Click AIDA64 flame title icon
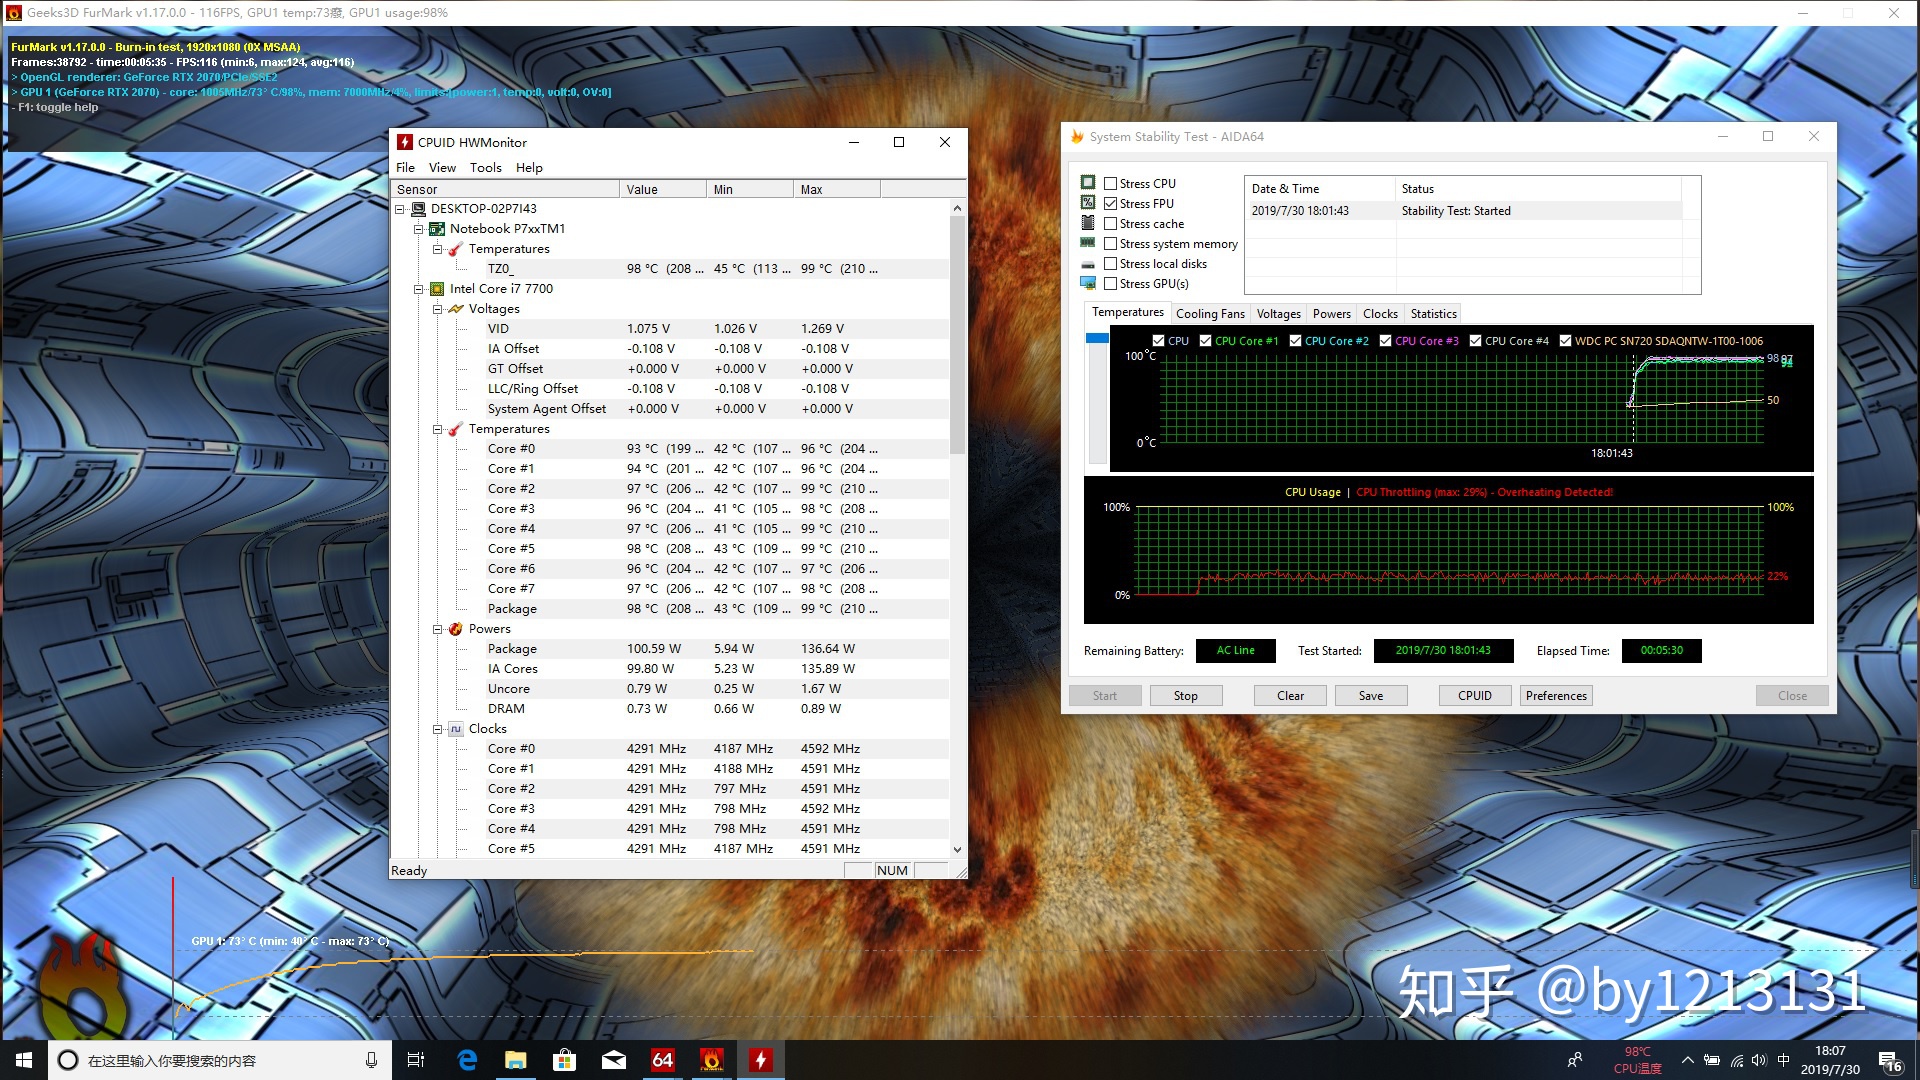 [x=1077, y=137]
